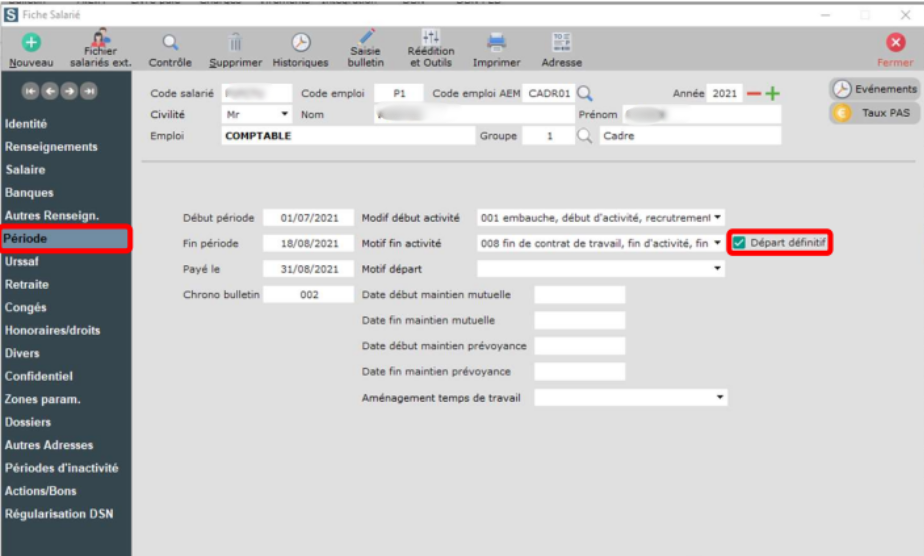Expand the Civilité dropdown
Viewport: 924px width, 556px height.
pyautogui.click(x=284, y=114)
